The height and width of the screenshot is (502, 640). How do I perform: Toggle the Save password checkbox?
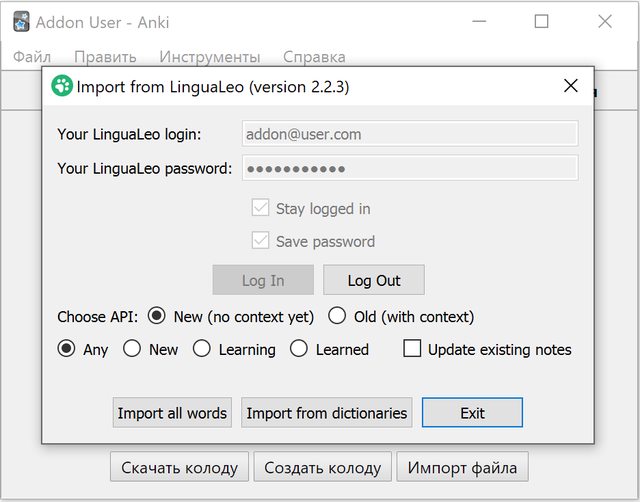tap(260, 240)
